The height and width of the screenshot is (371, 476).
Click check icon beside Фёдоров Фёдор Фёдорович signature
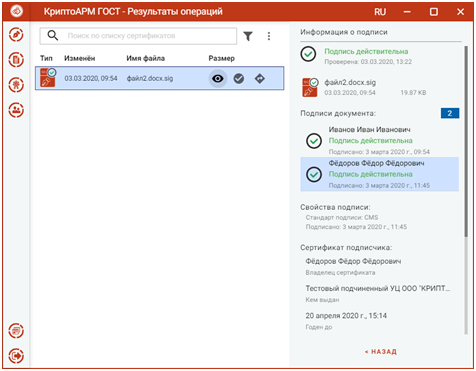click(x=314, y=174)
